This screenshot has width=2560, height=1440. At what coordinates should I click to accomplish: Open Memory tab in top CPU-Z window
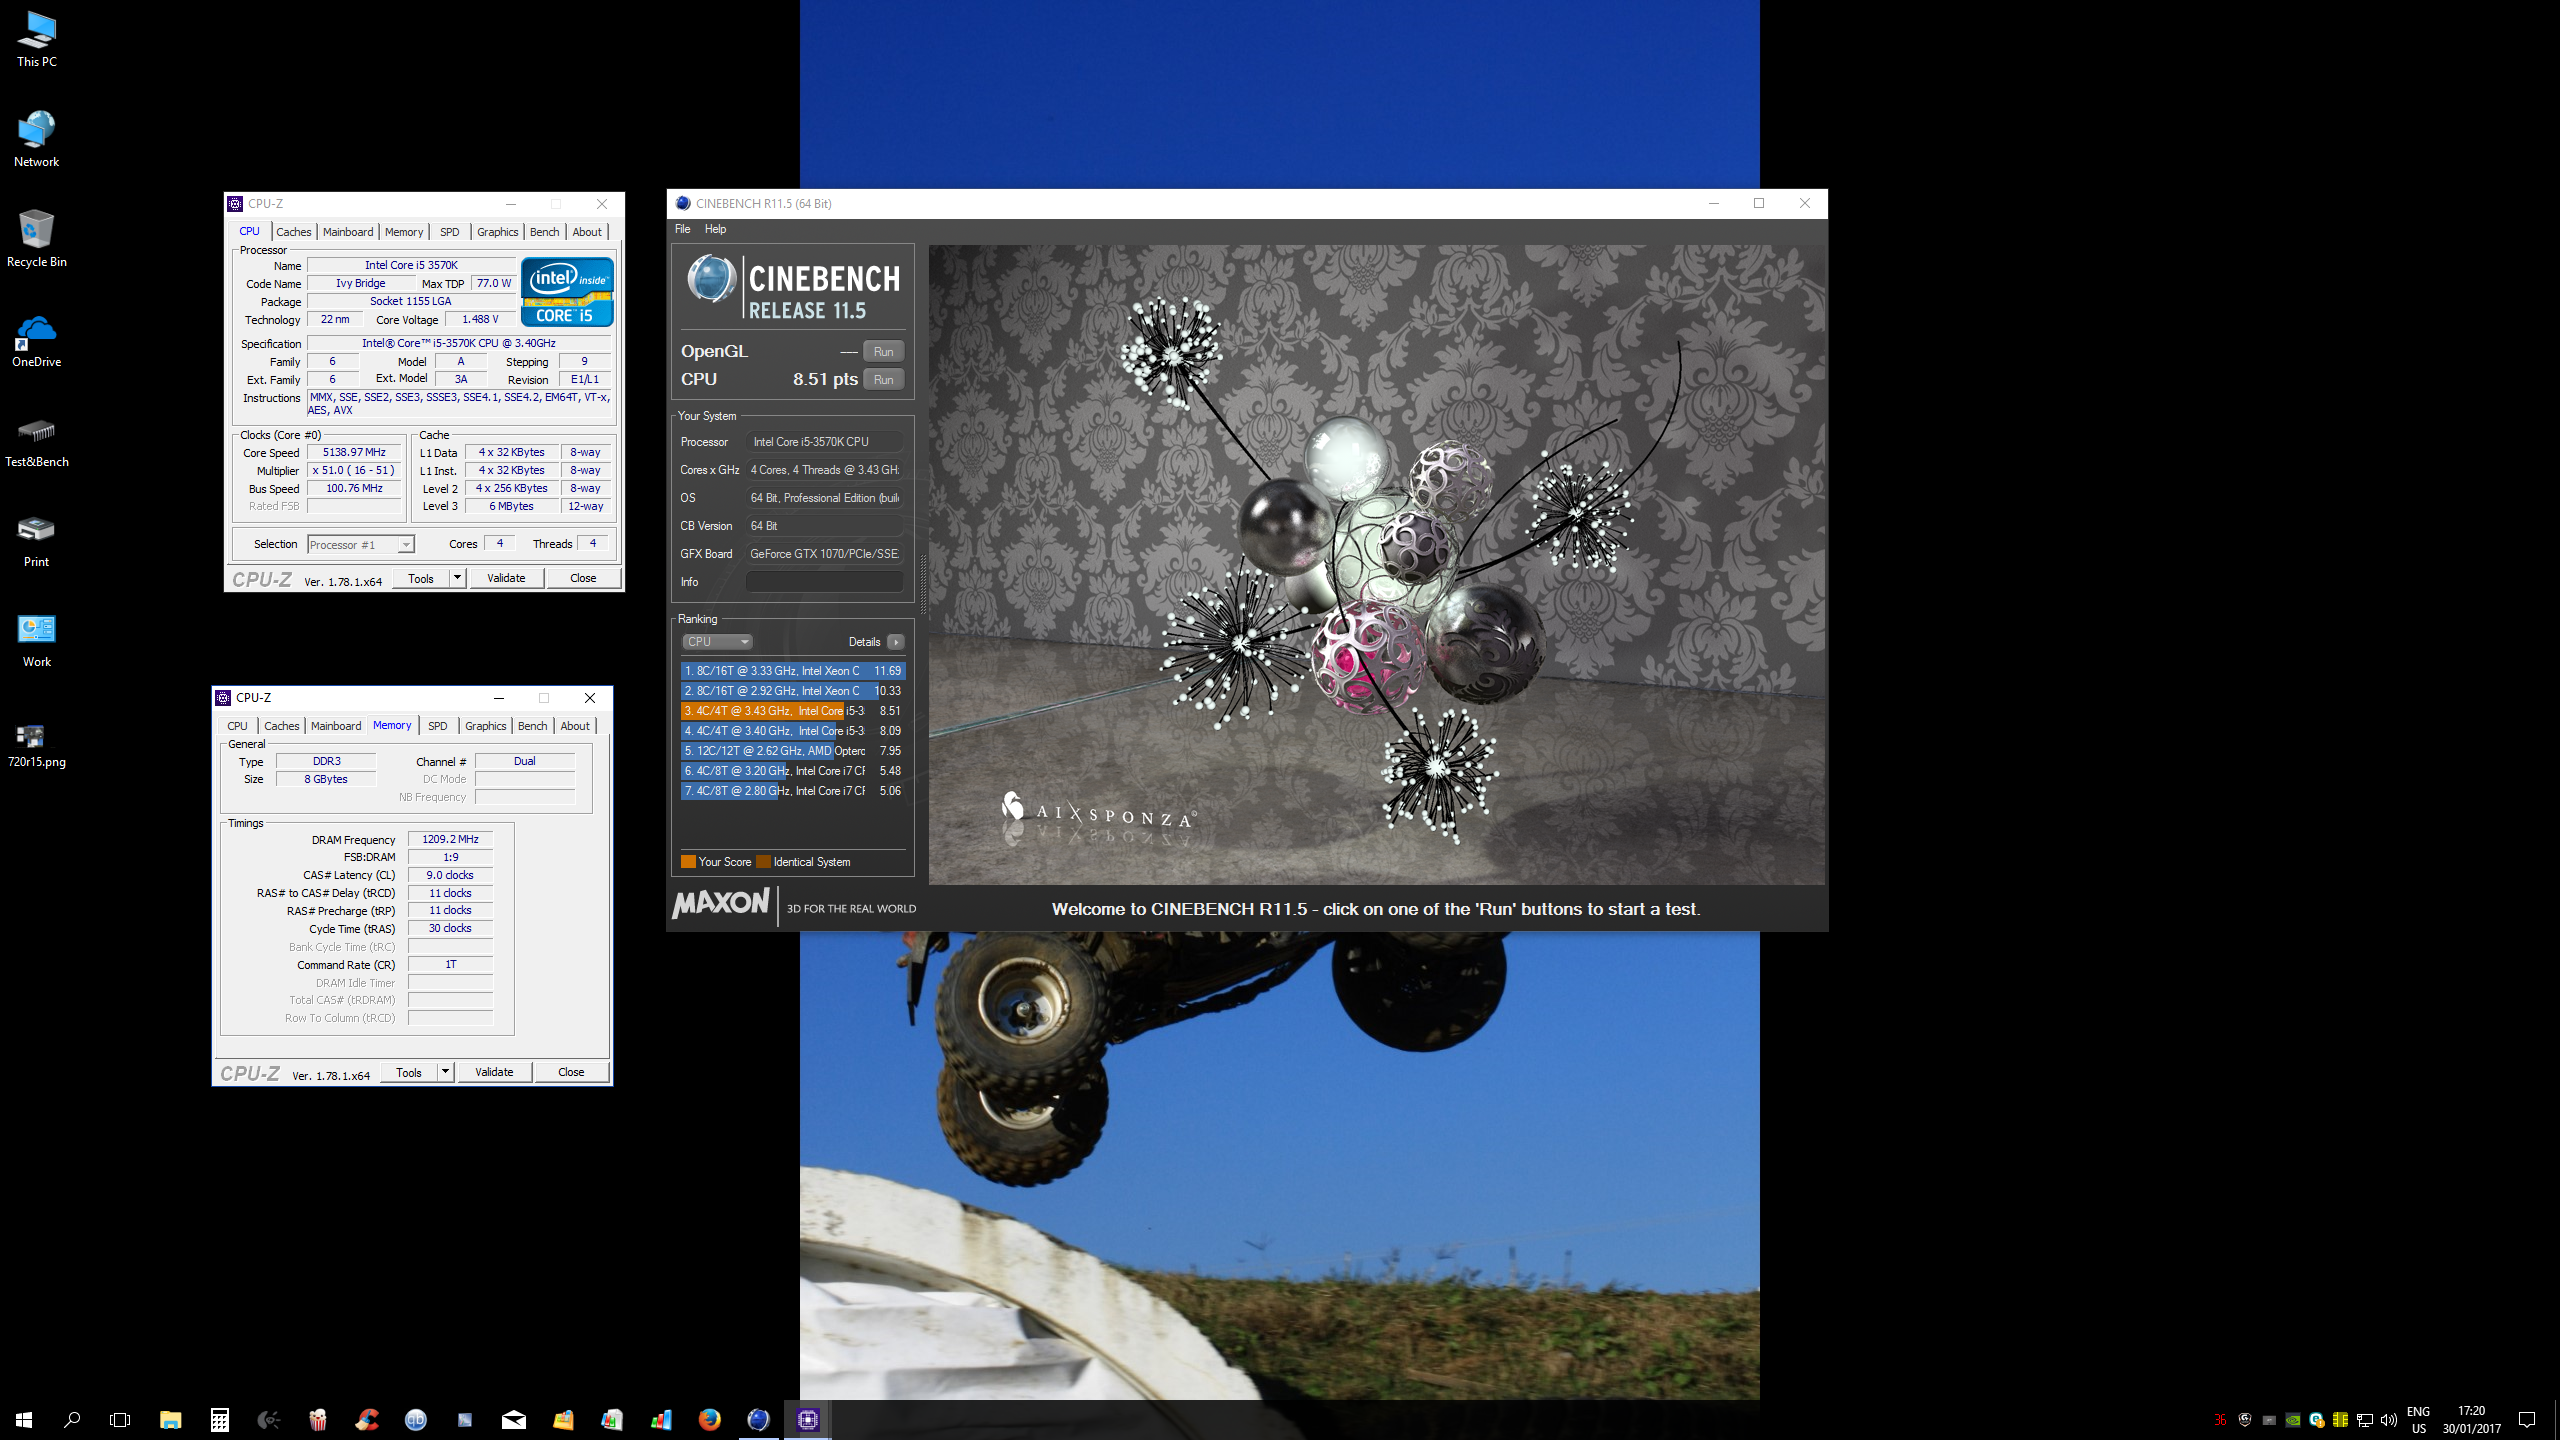[x=404, y=232]
